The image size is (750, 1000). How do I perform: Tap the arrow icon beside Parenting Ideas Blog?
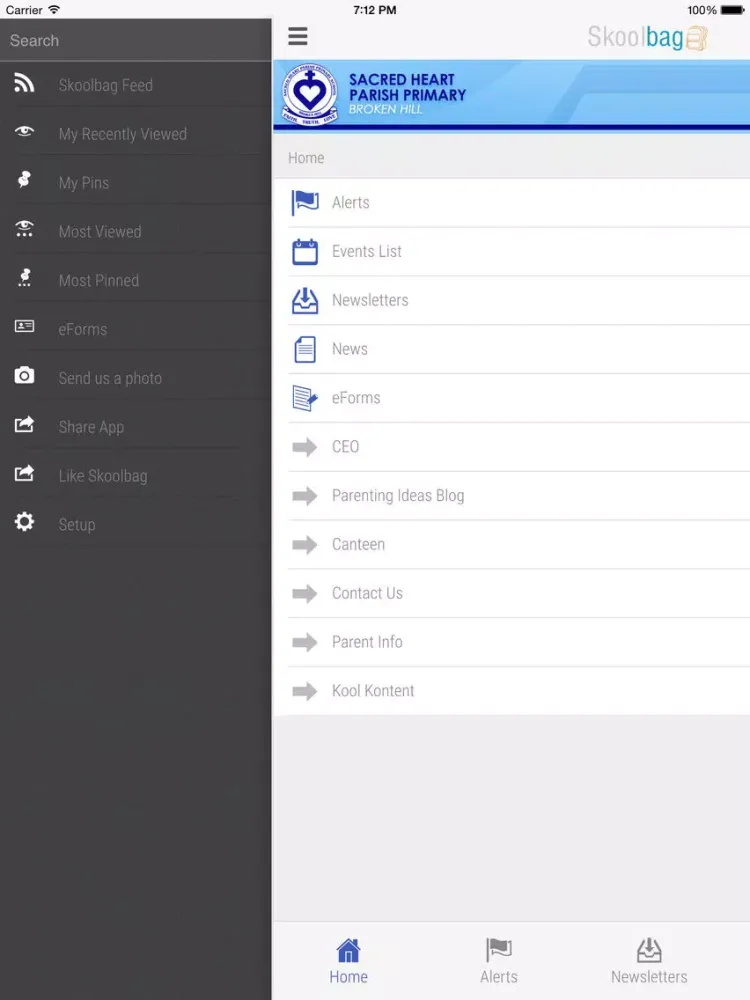click(x=305, y=496)
